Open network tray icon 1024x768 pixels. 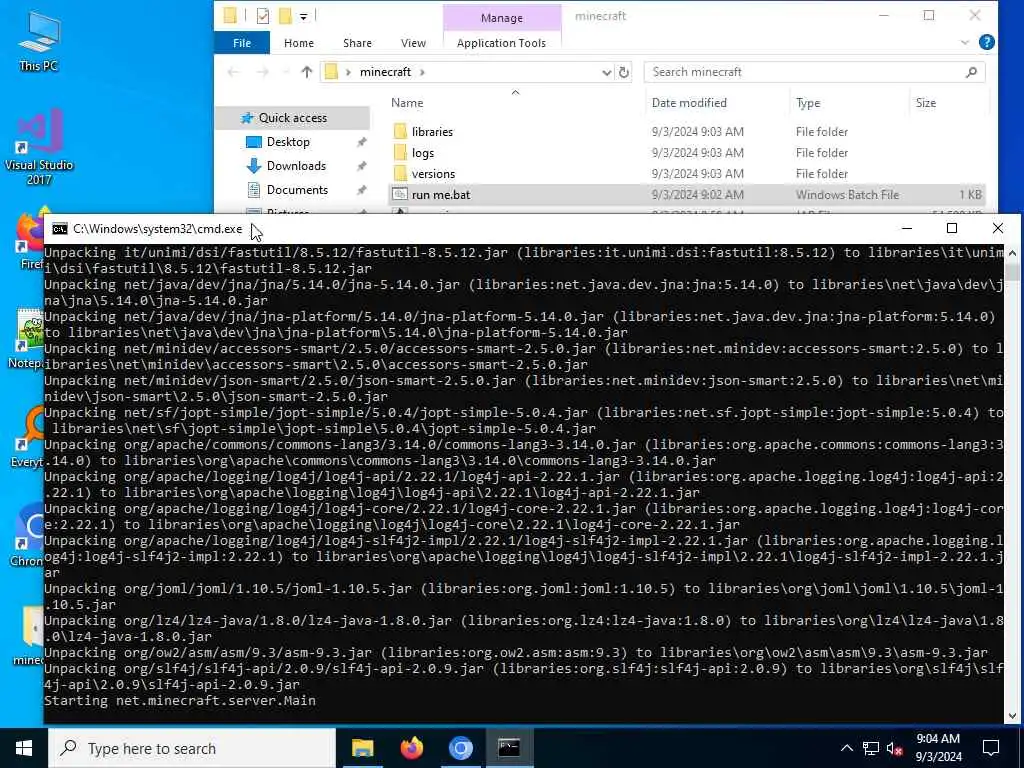click(x=870, y=748)
